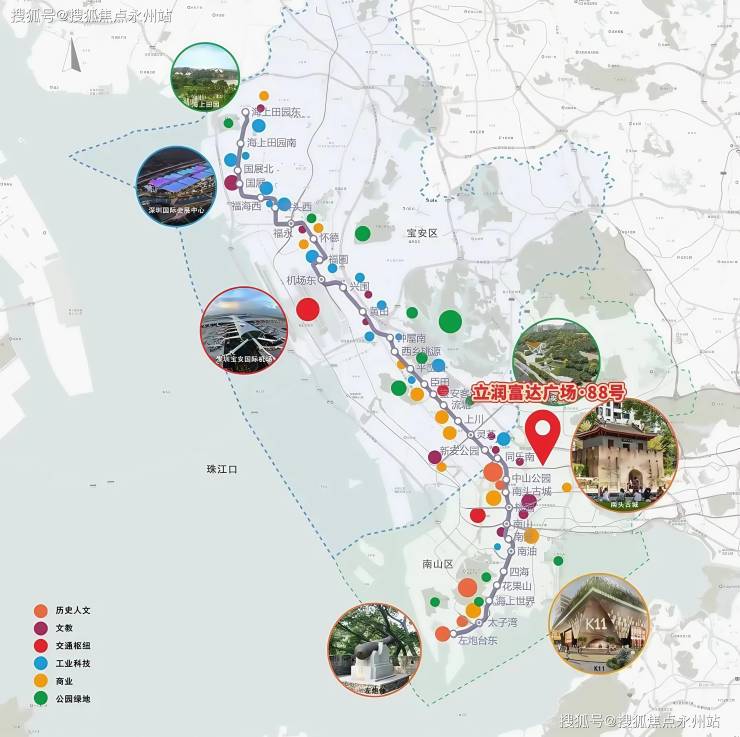Click the 机场东 station marker
Image resolution: width=740 pixels, height=737 pixels.
(322, 280)
